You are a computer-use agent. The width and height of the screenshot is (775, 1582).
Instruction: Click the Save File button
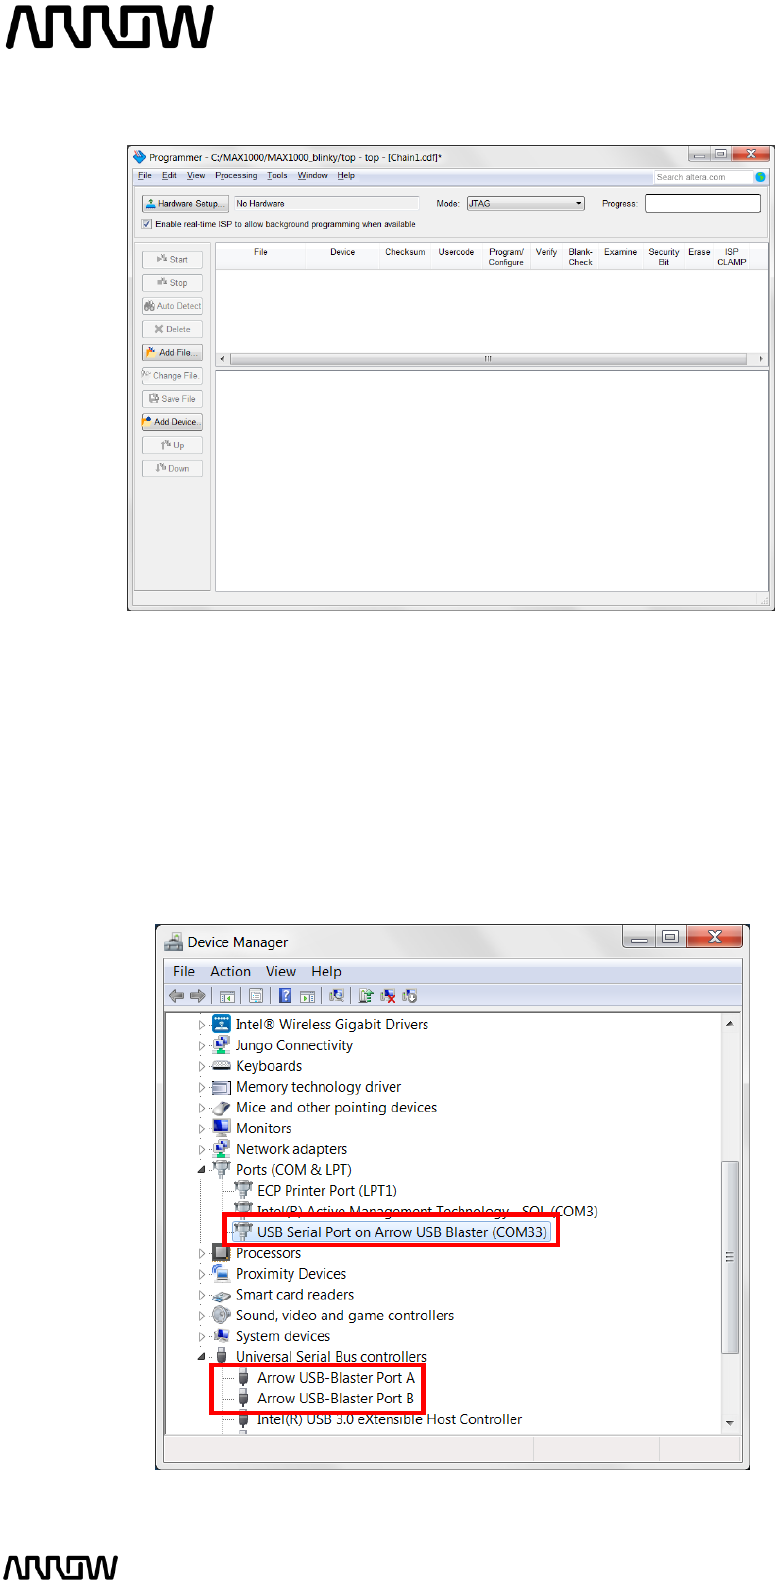[x=172, y=398]
